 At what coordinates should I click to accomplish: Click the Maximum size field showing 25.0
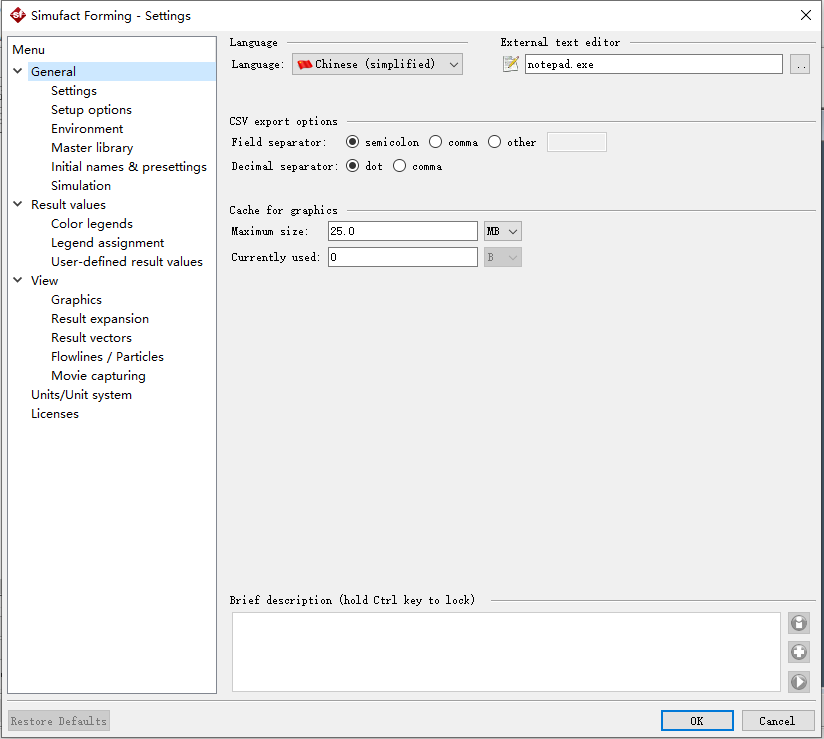pyautogui.click(x=403, y=231)
